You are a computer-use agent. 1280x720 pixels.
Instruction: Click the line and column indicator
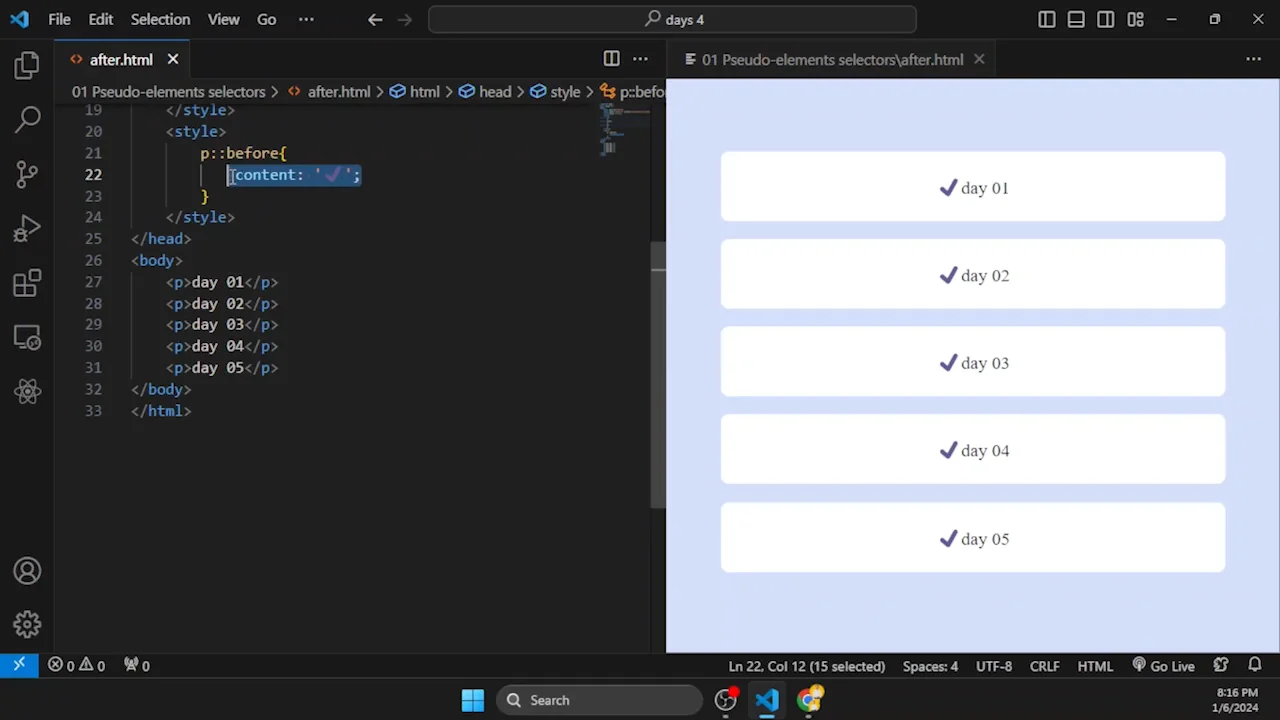pos(807,666)
